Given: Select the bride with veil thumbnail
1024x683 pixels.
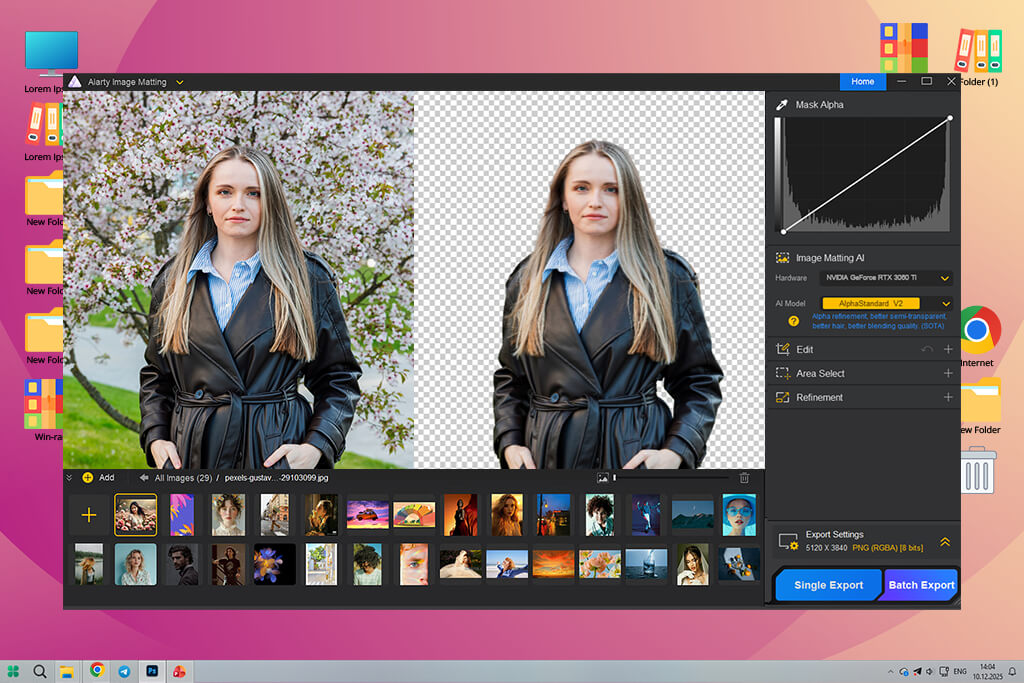Looking at the screenshot, I should pyautogui.click(x=693, y=564).
